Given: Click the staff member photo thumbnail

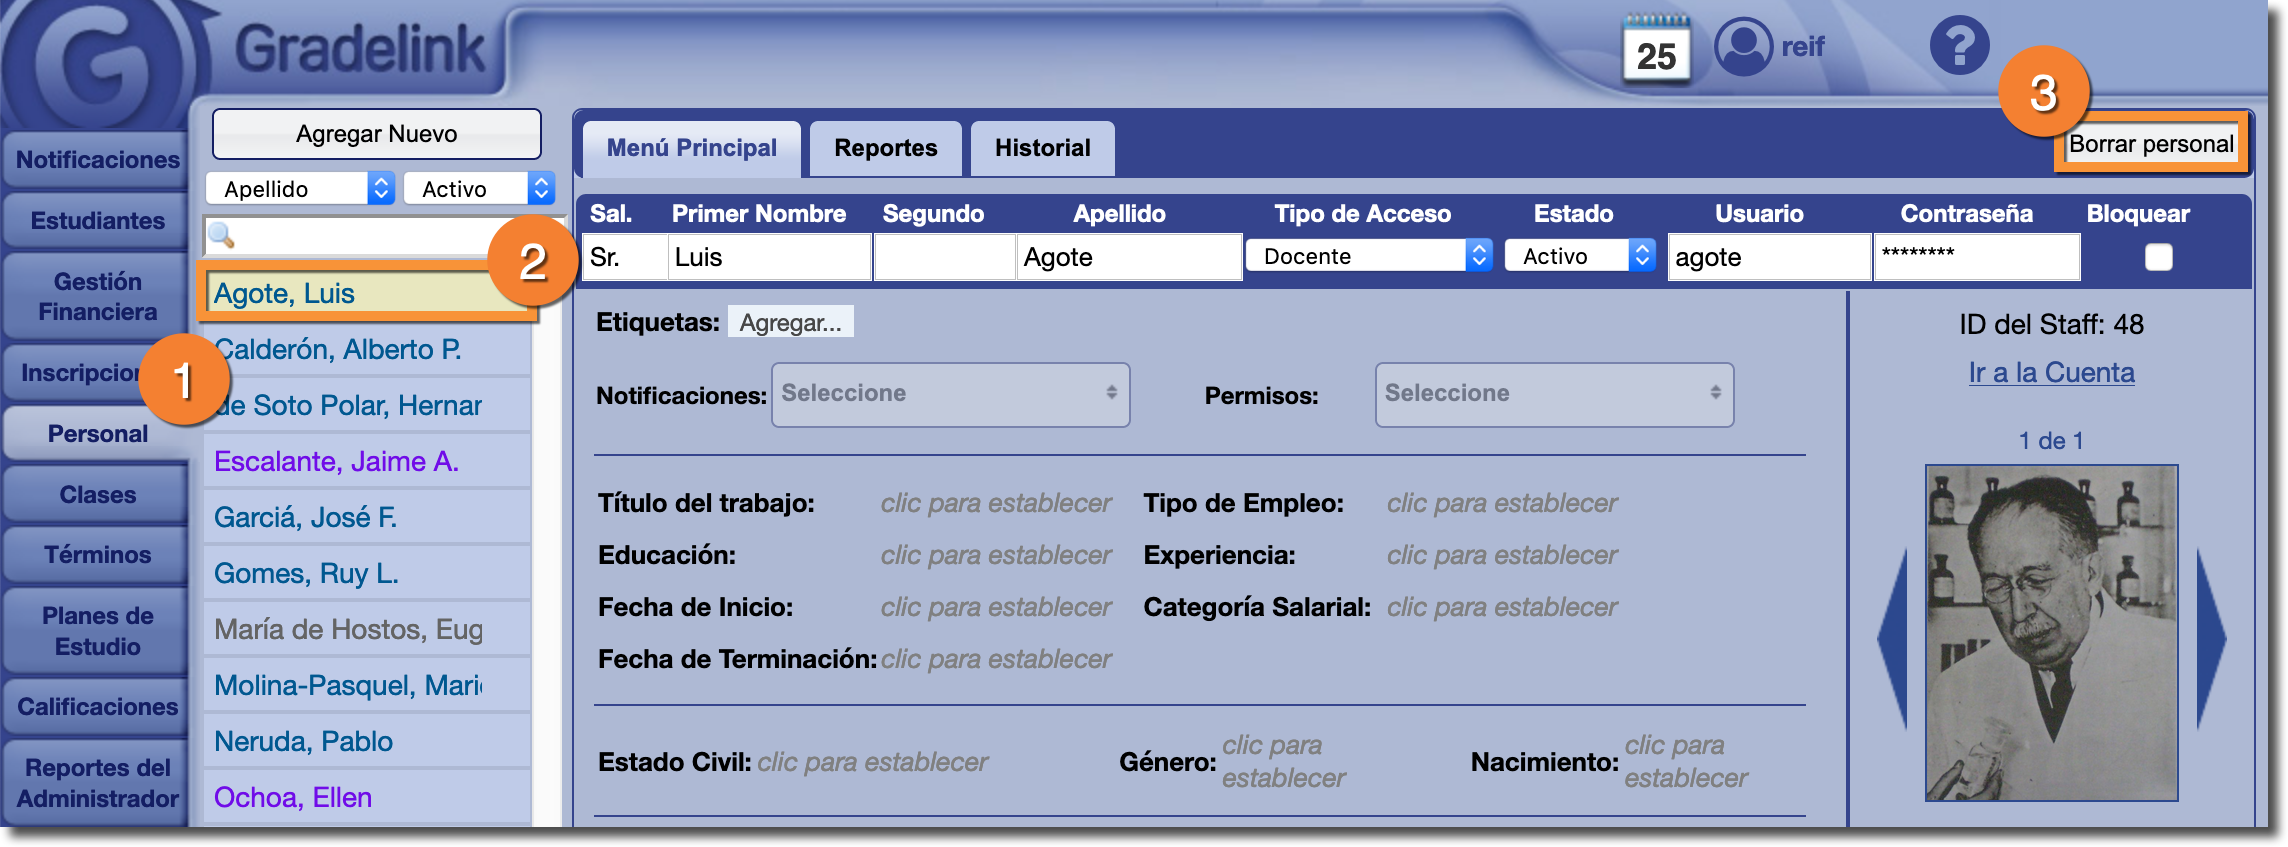Looking at the screenshot, I should tap(2051, 632).
